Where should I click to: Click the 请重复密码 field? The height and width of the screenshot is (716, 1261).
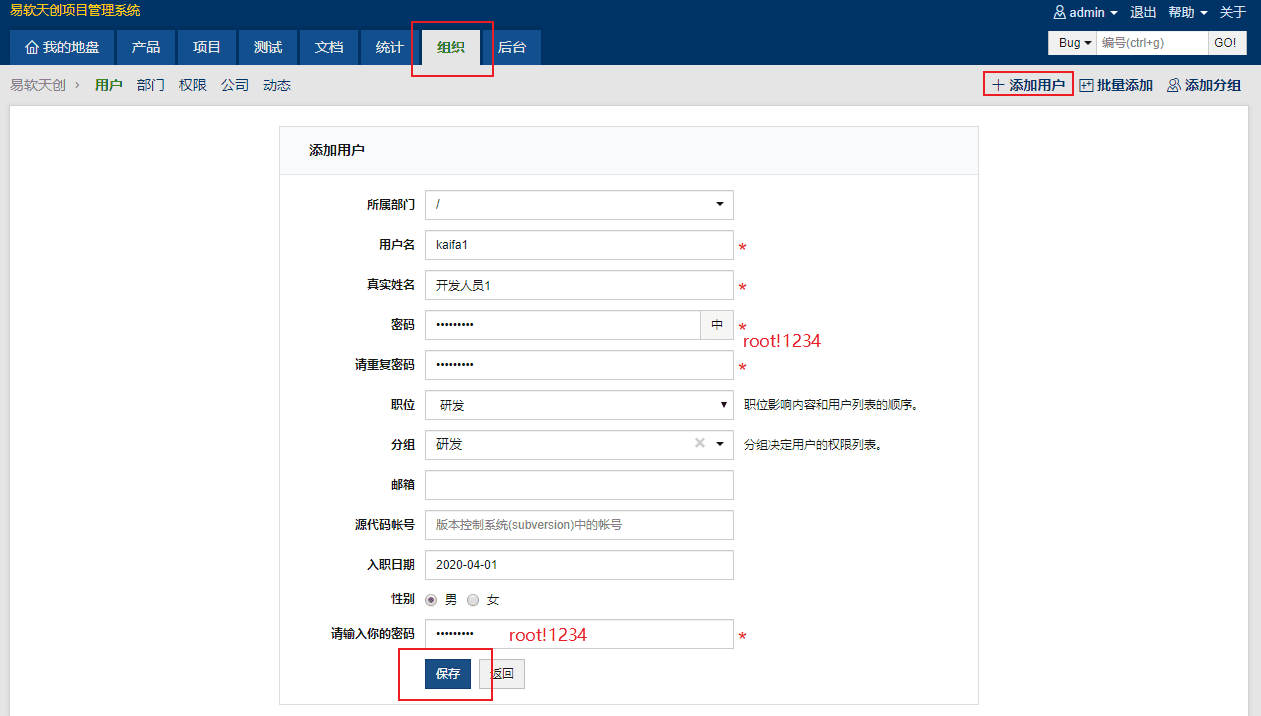click(x=579, y=365)
